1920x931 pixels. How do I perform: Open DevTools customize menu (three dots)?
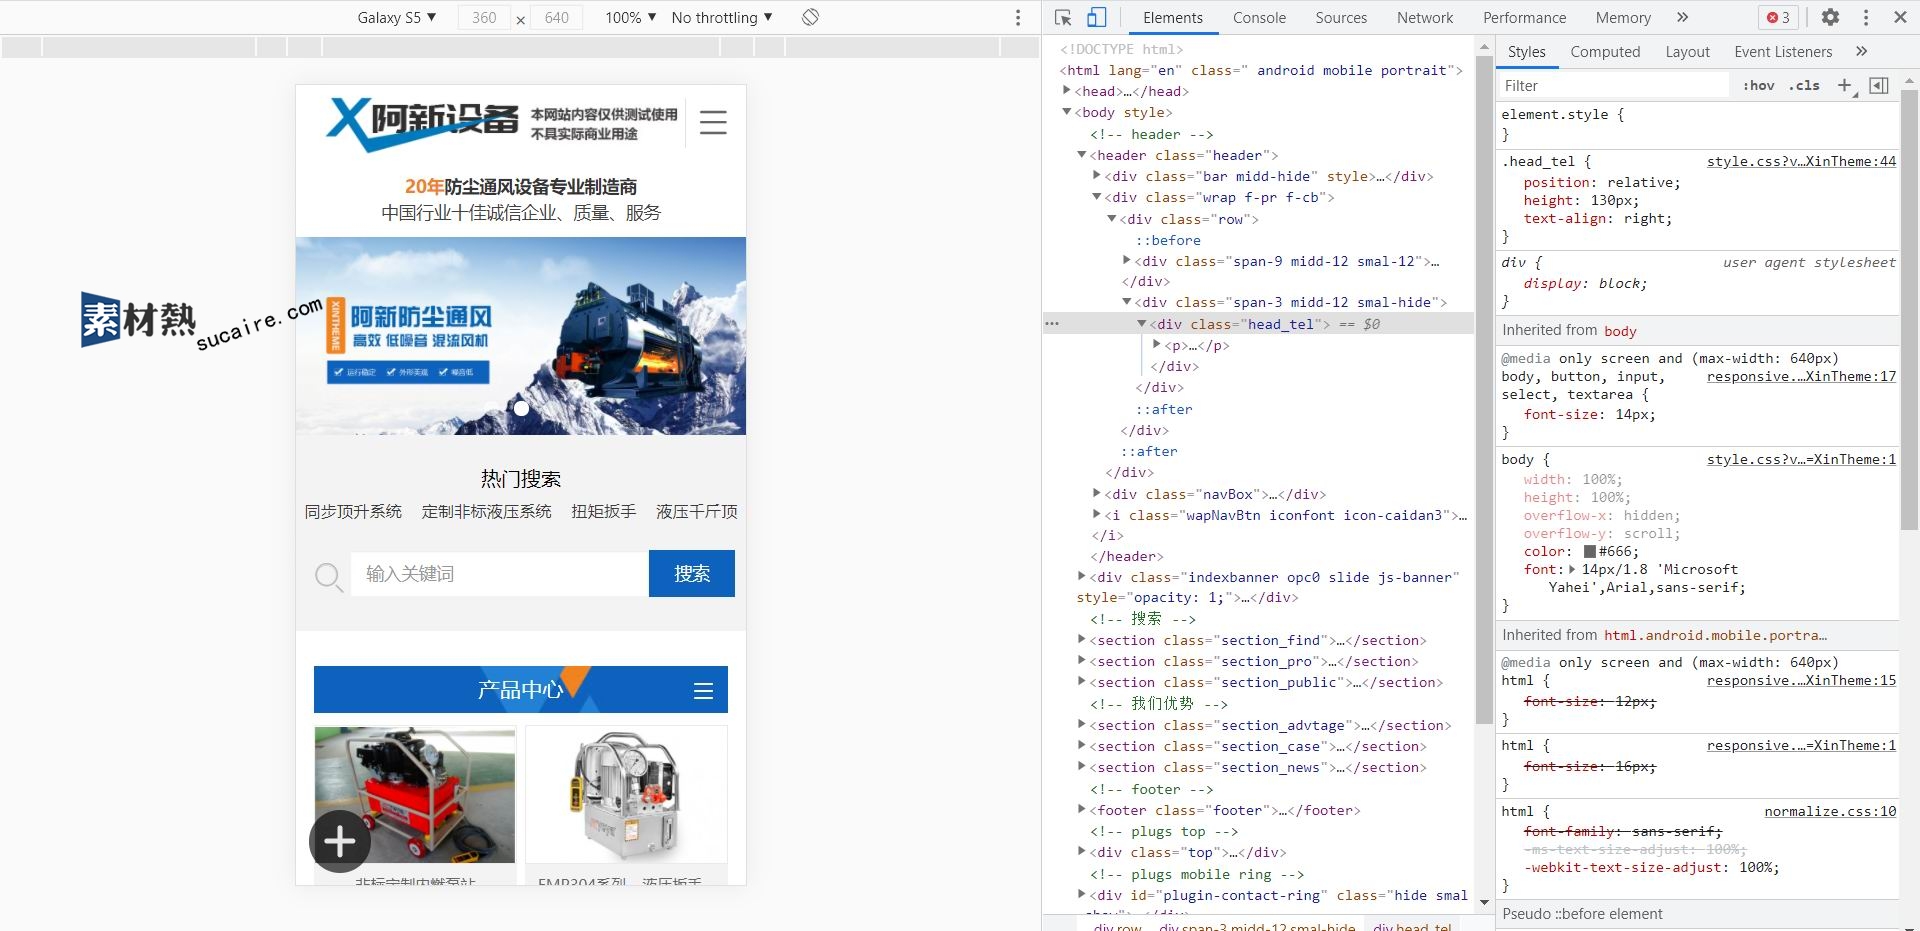pos(1866,17)
